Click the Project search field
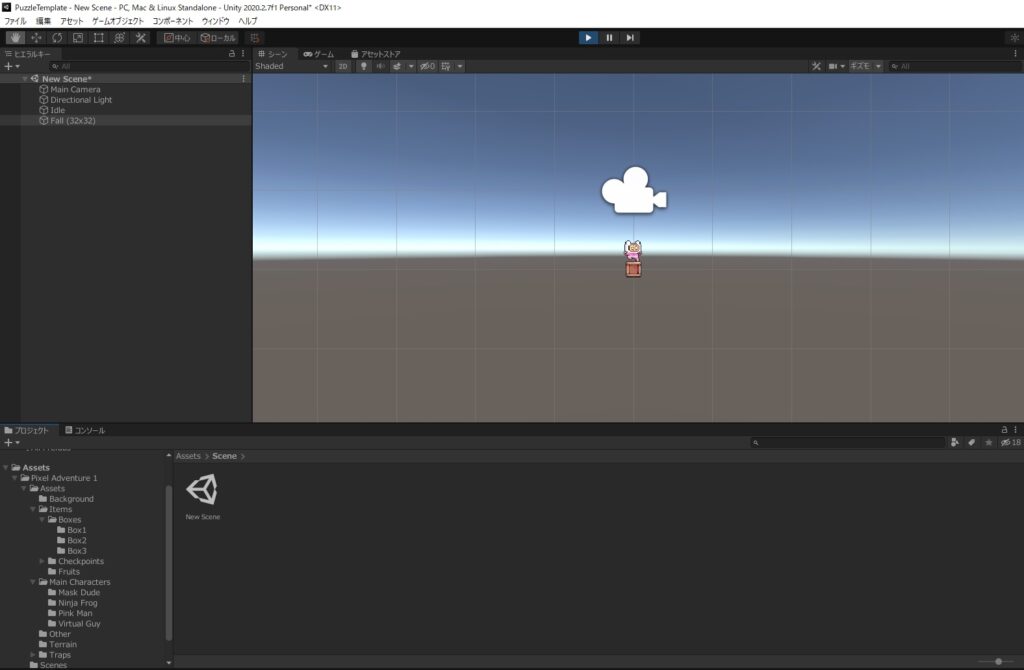 tap(848, 442)
